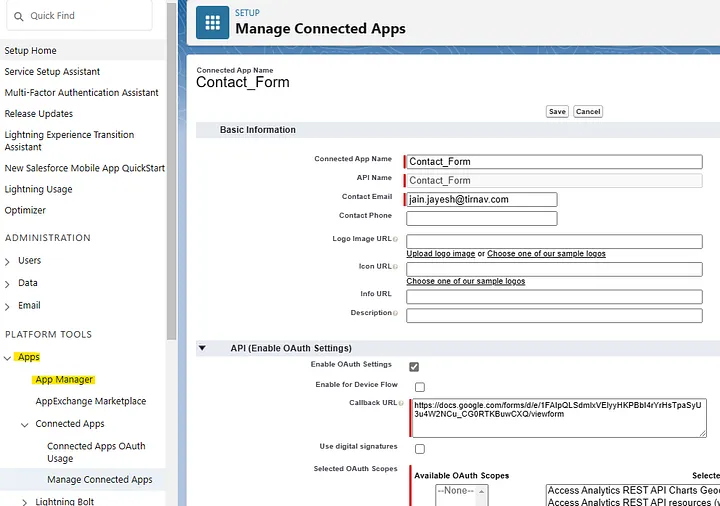Expand the Email section
The width and height of the screenshot is (720, 506).
point(7,307)
